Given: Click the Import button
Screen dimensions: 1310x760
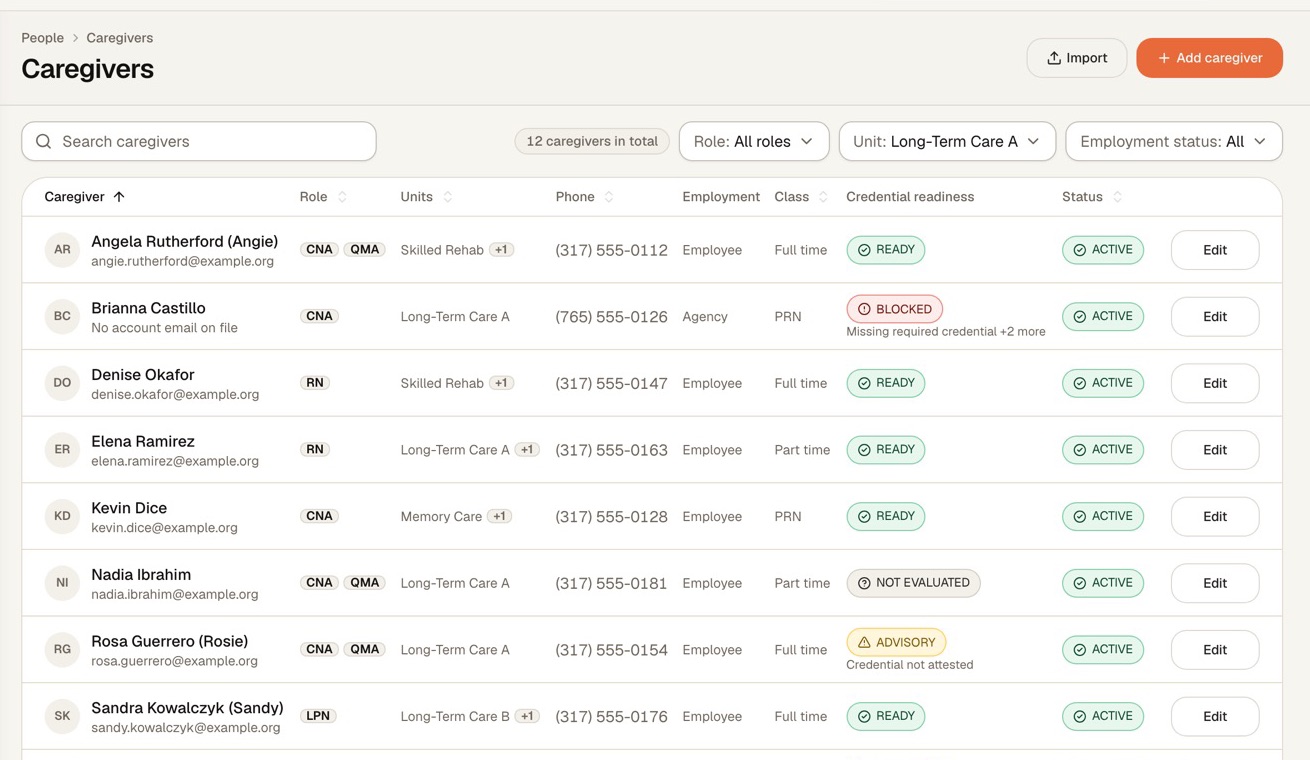Looking at the screenshot, I should 1077,58.
